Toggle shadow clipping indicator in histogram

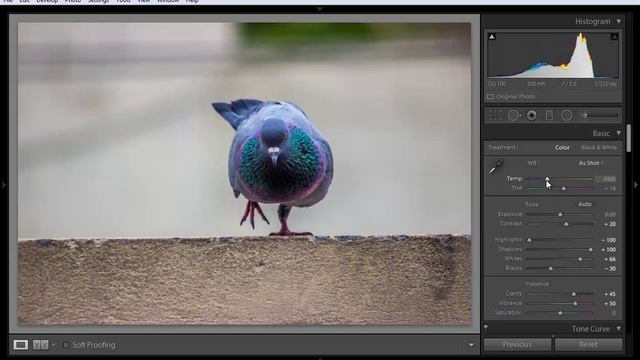[492, 37]
